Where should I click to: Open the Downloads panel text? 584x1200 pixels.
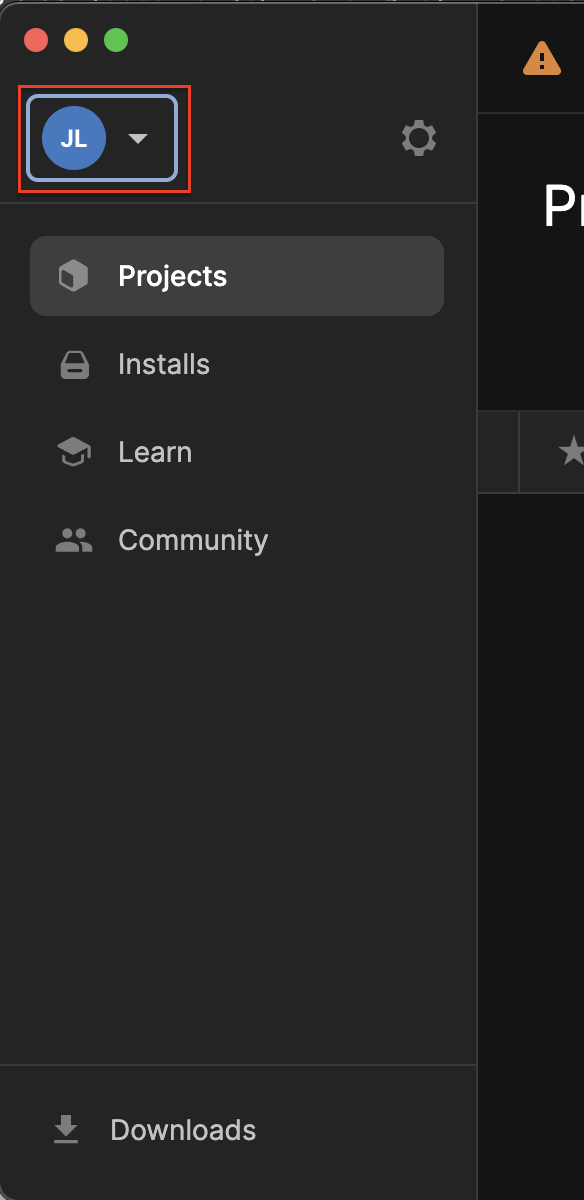(x=183, y=1130)
